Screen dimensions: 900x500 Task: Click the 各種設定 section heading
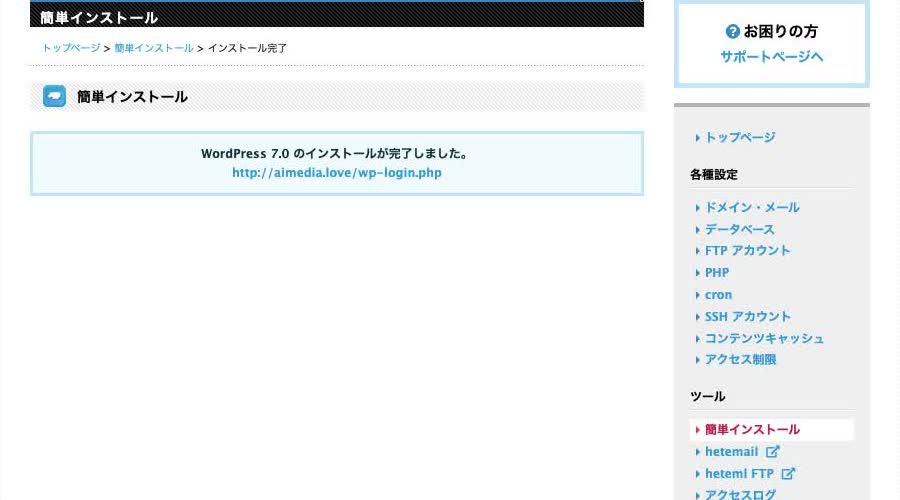coord(713,175)
